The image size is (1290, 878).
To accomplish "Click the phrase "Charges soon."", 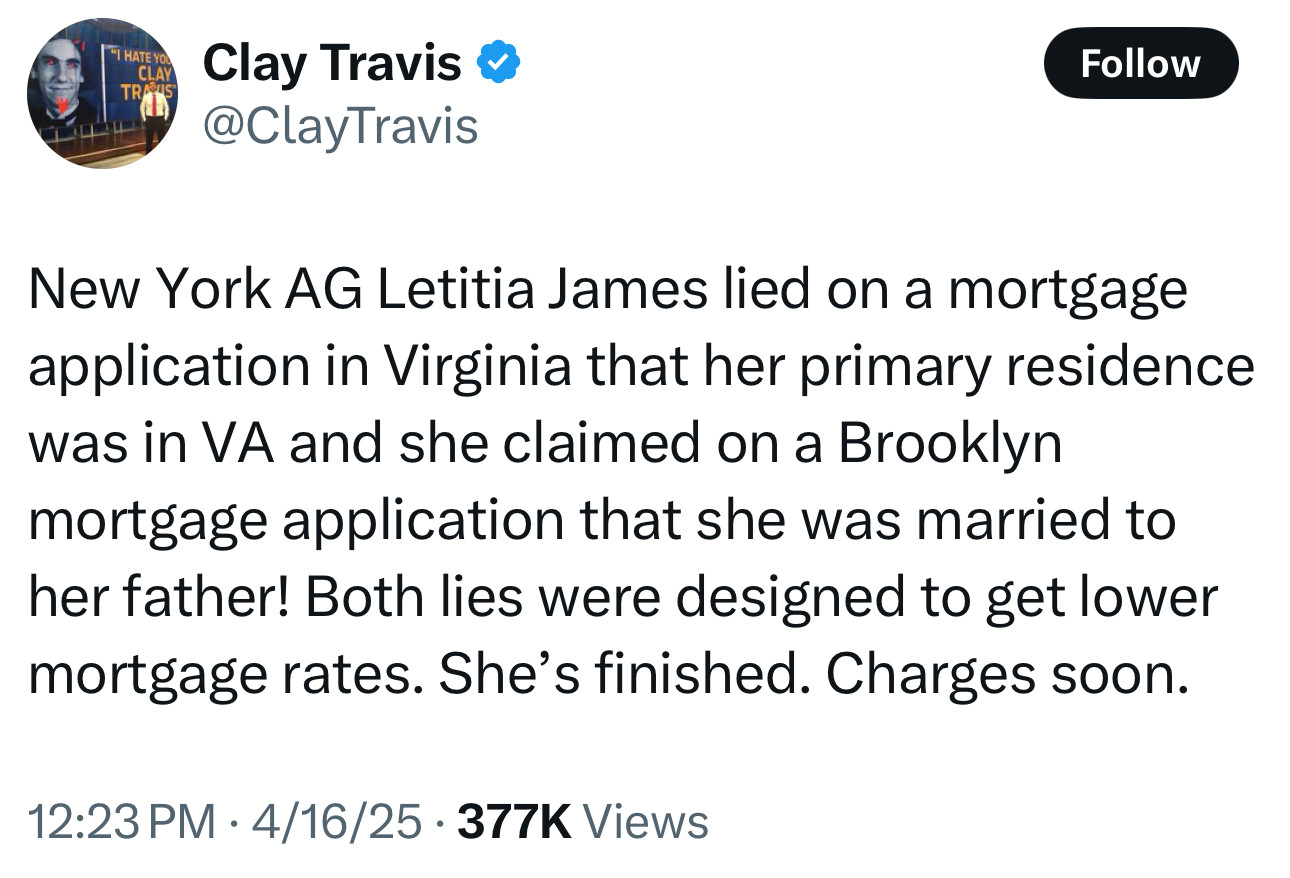I will pyautogui.click(x=1008, y=676).
